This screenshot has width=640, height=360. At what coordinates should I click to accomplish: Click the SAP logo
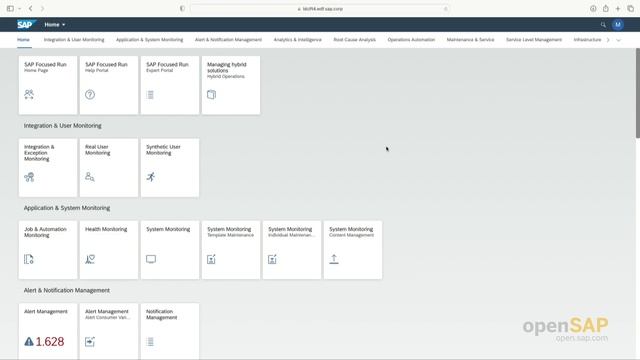(26, 24)
